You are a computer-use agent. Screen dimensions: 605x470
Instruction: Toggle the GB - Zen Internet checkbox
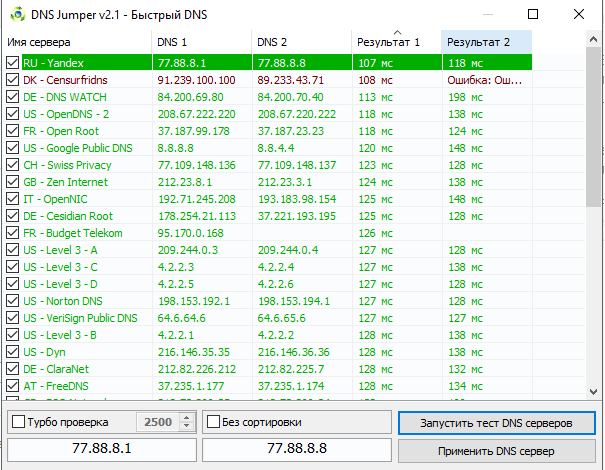tap(12, 181)
